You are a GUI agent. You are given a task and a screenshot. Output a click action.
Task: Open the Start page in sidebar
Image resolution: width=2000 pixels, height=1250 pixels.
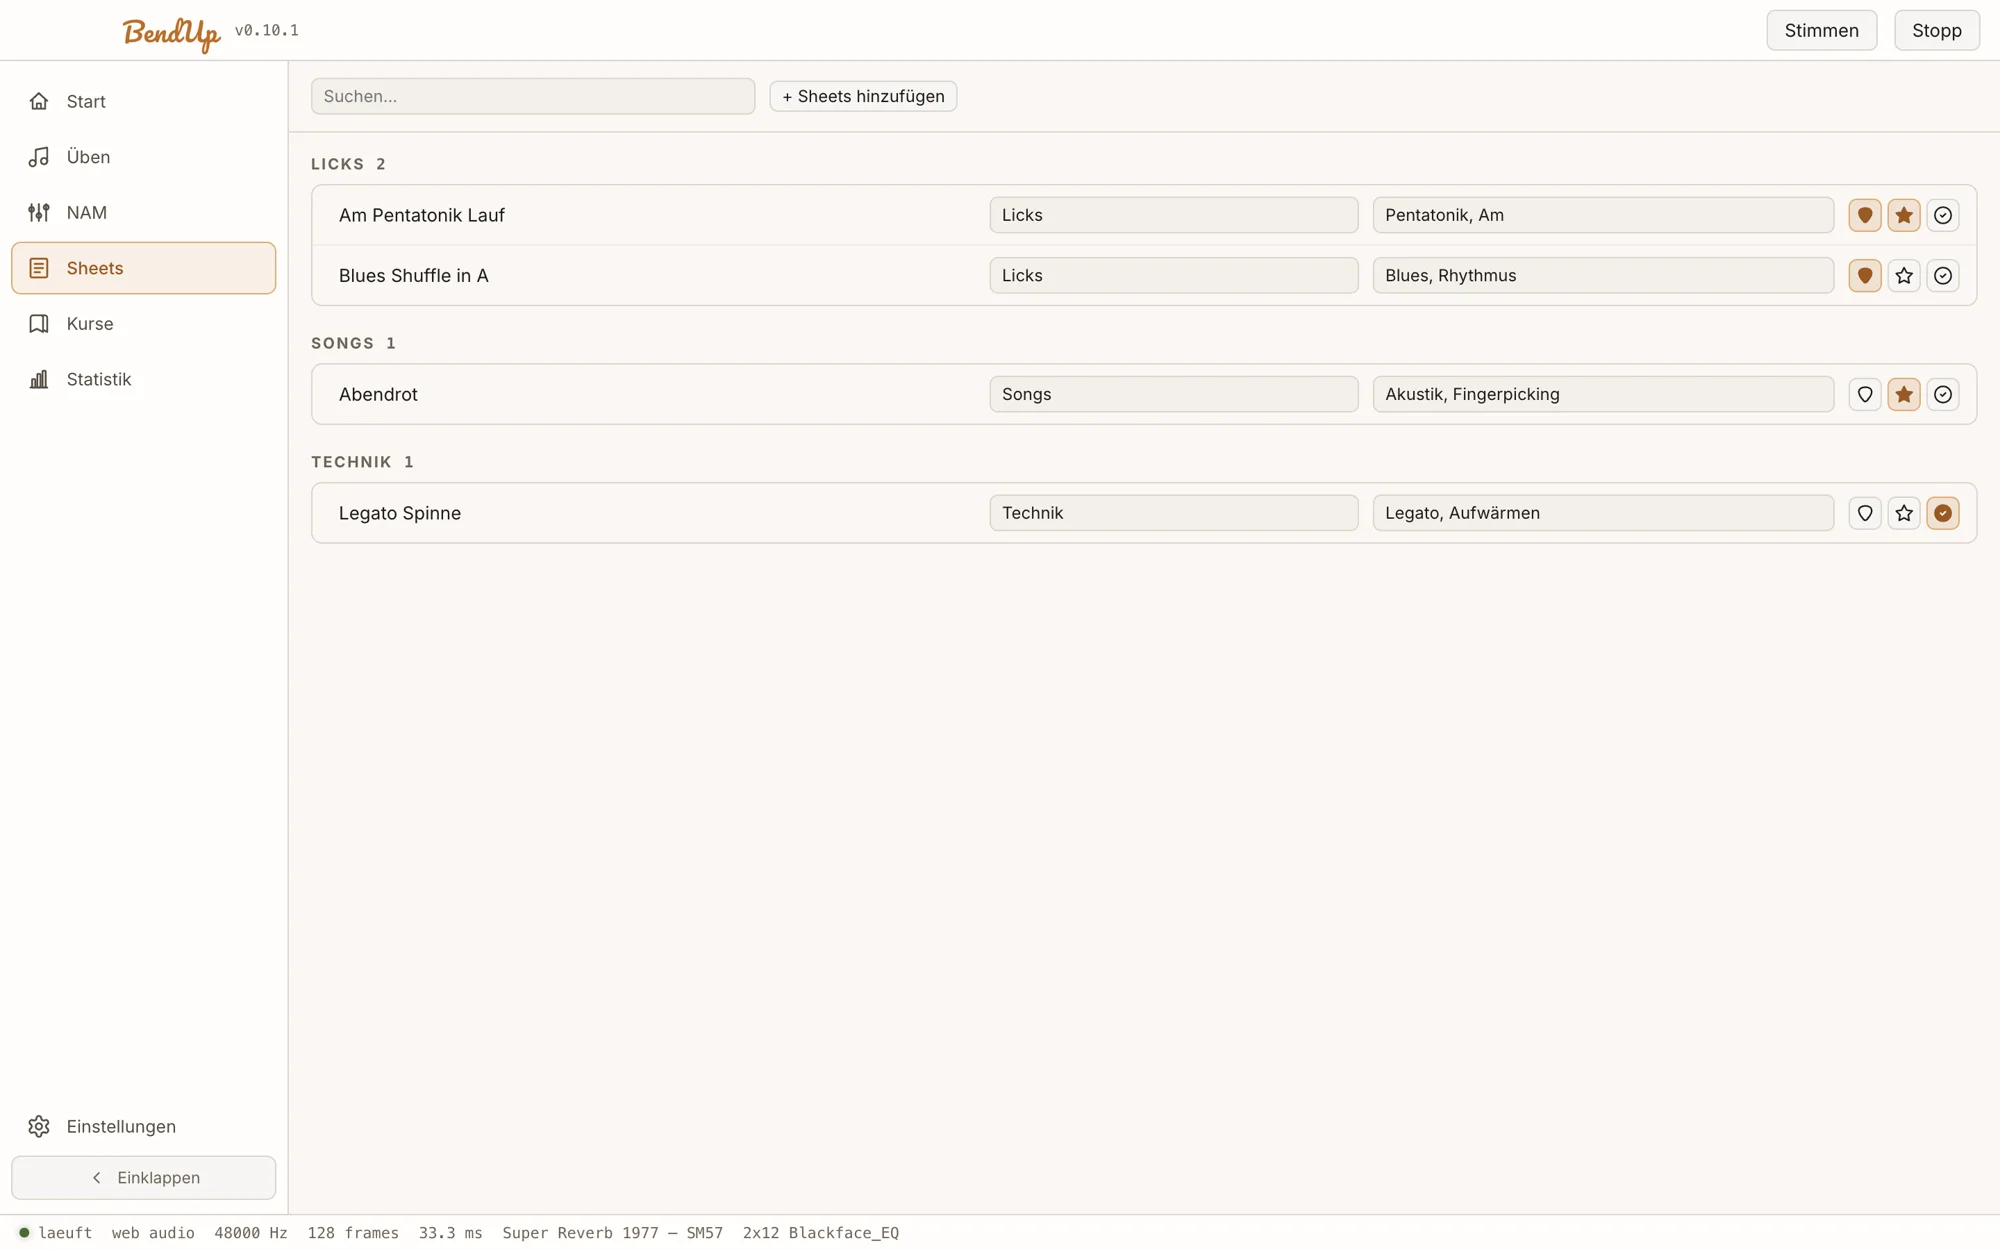click(144, 101)
